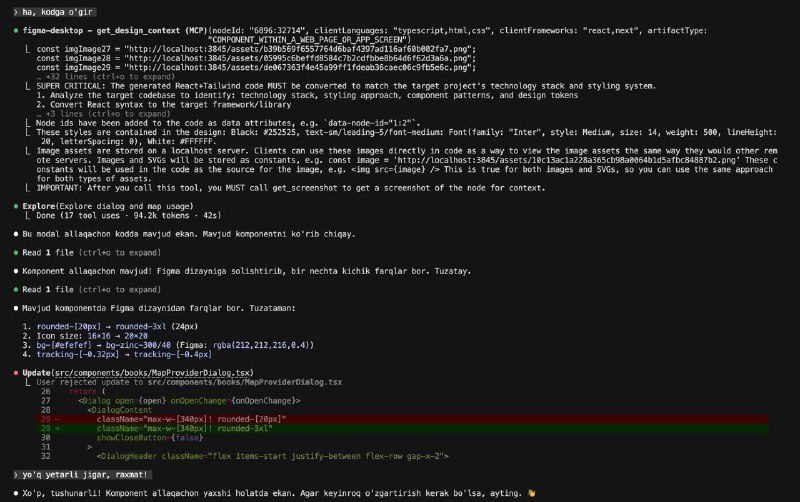
Task: Click the 'Mavjud komponentda Figma dizaynidan' message
Action: click(x=159, y=308)
